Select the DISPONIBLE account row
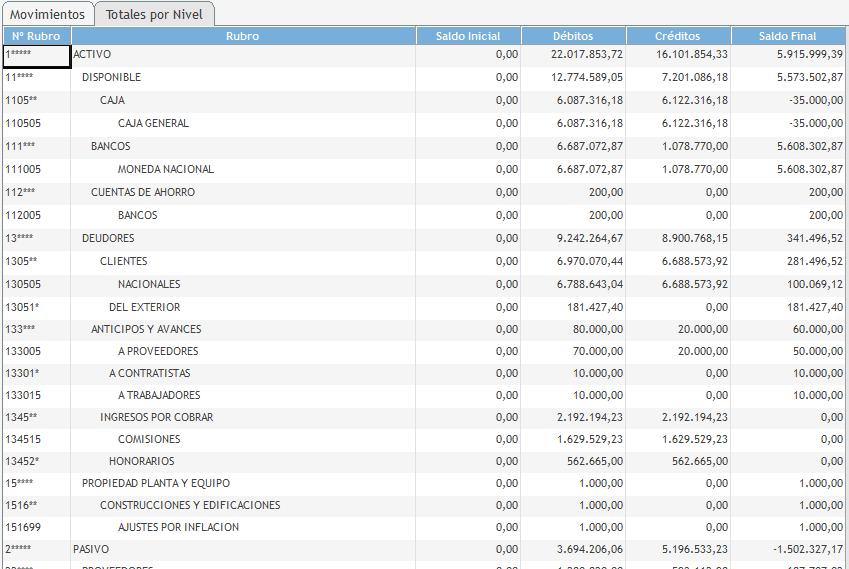Viewport: 849px width, 569px height. click(x=111, y=77)
